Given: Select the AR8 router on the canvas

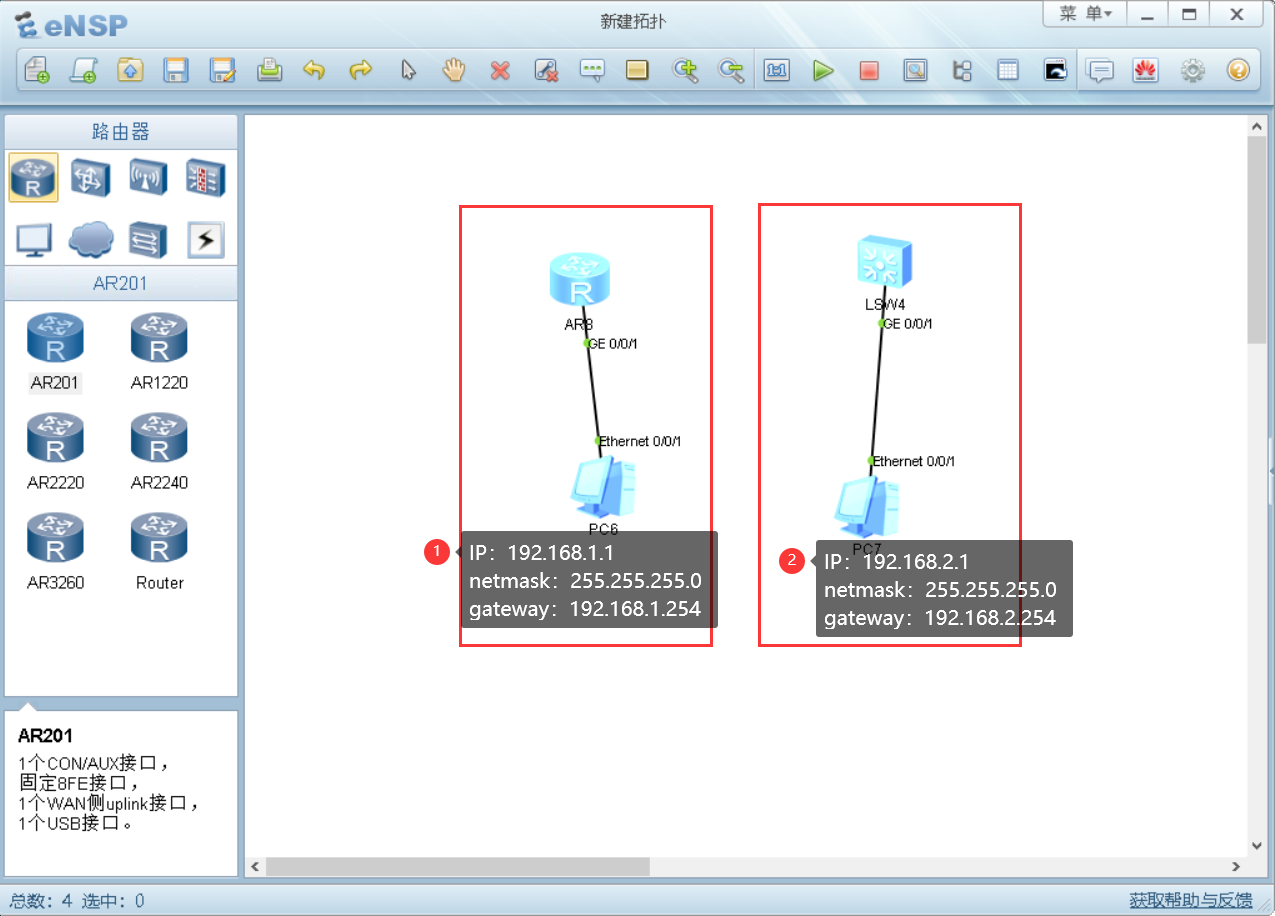Looking at the screenshot, I should pos(579,279).
